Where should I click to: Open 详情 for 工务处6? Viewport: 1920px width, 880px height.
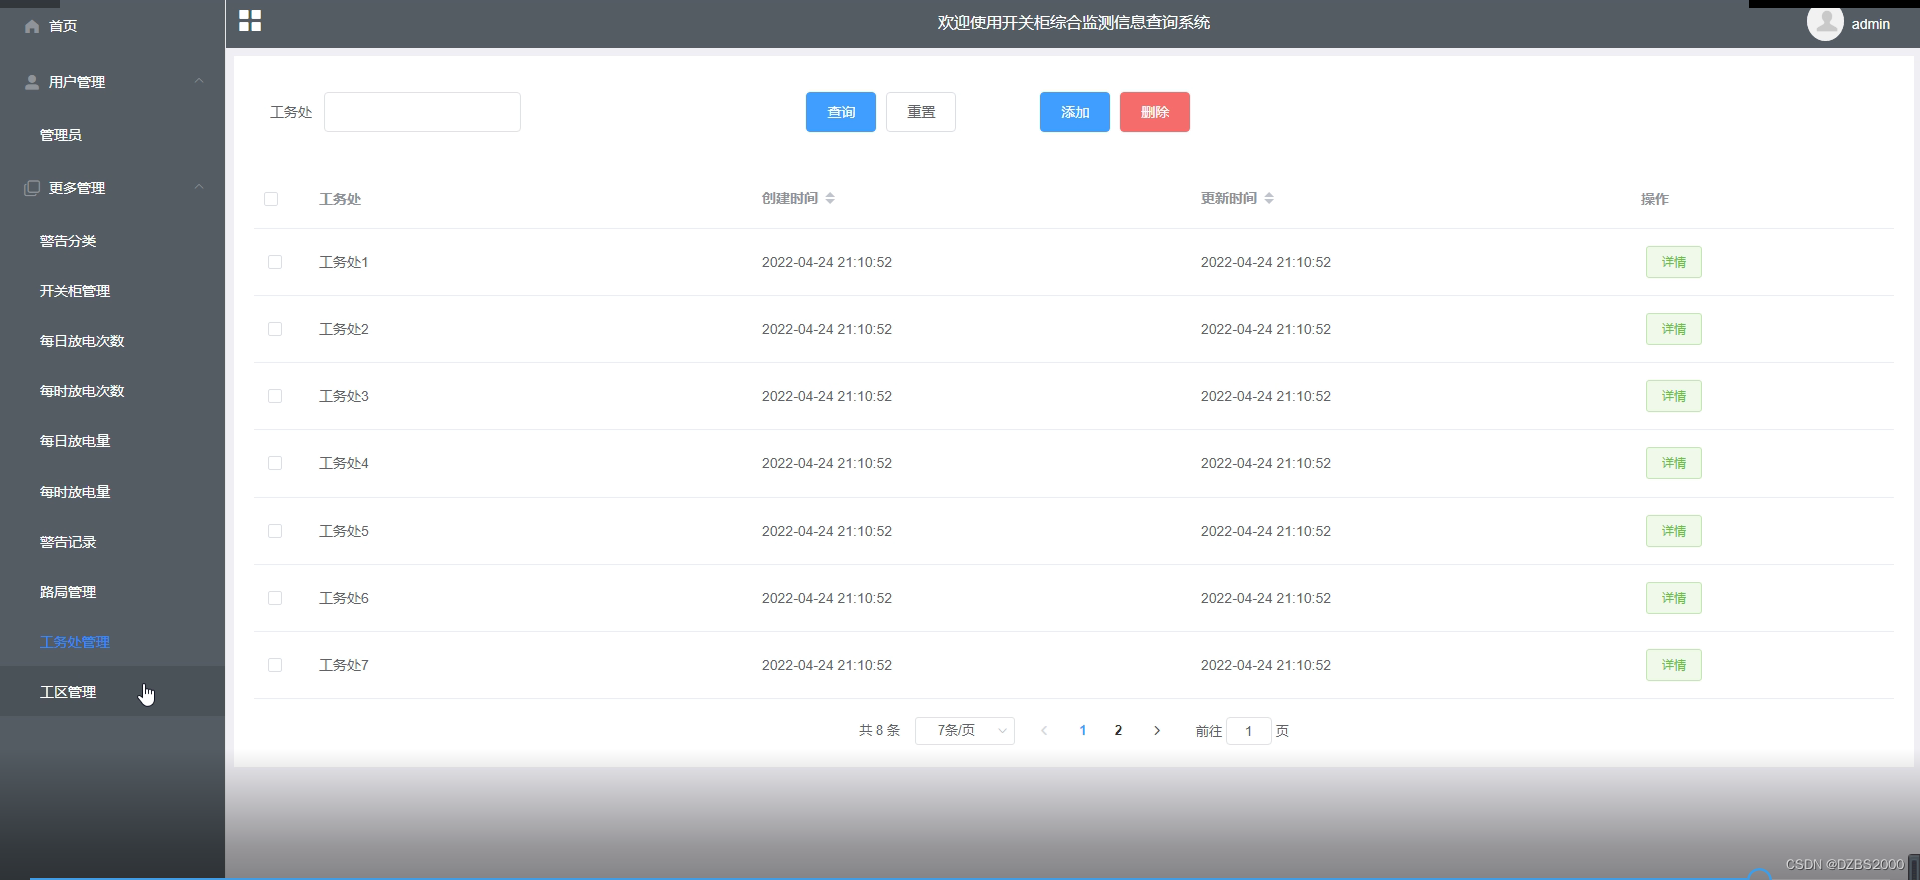(1674, 598)
